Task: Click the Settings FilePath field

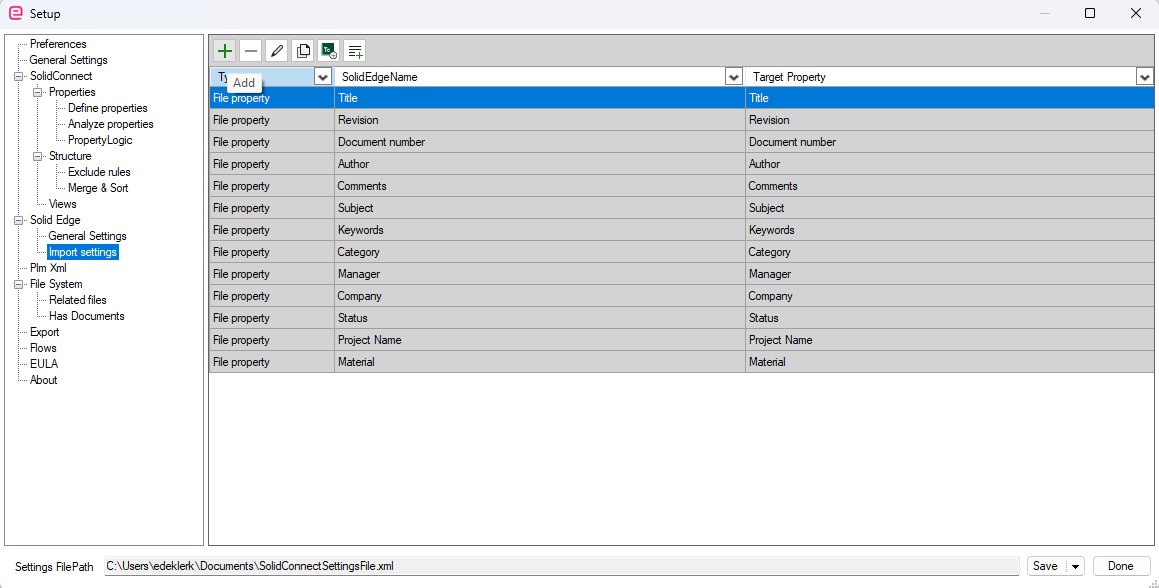Action: [561, 567]
